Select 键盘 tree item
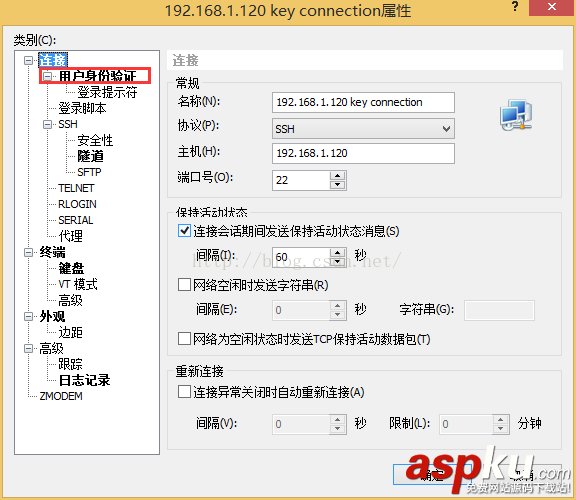The image size is (576, 500). tap(71, 268)
